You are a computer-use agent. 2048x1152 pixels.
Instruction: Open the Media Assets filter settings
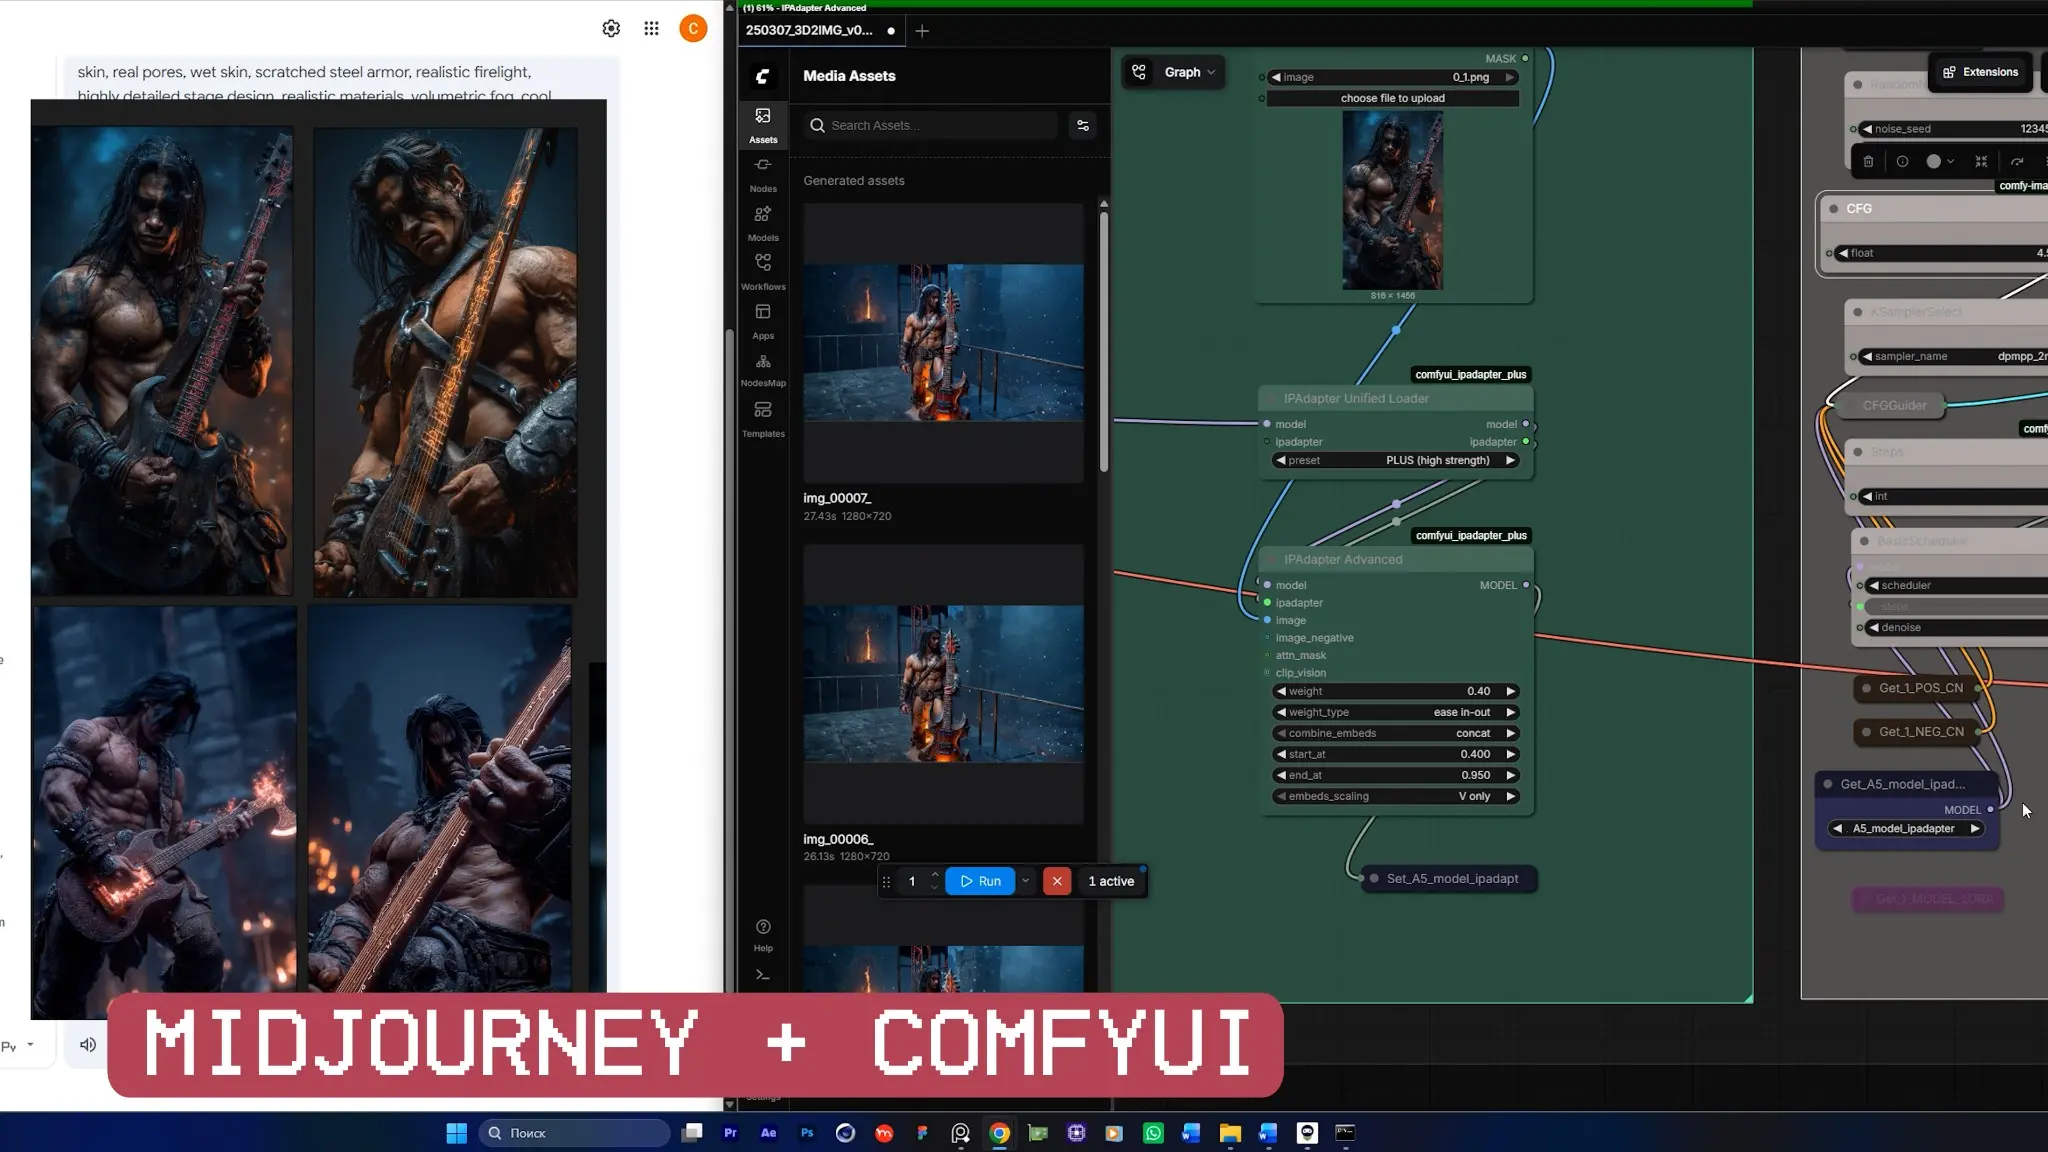pos(1082,125)
